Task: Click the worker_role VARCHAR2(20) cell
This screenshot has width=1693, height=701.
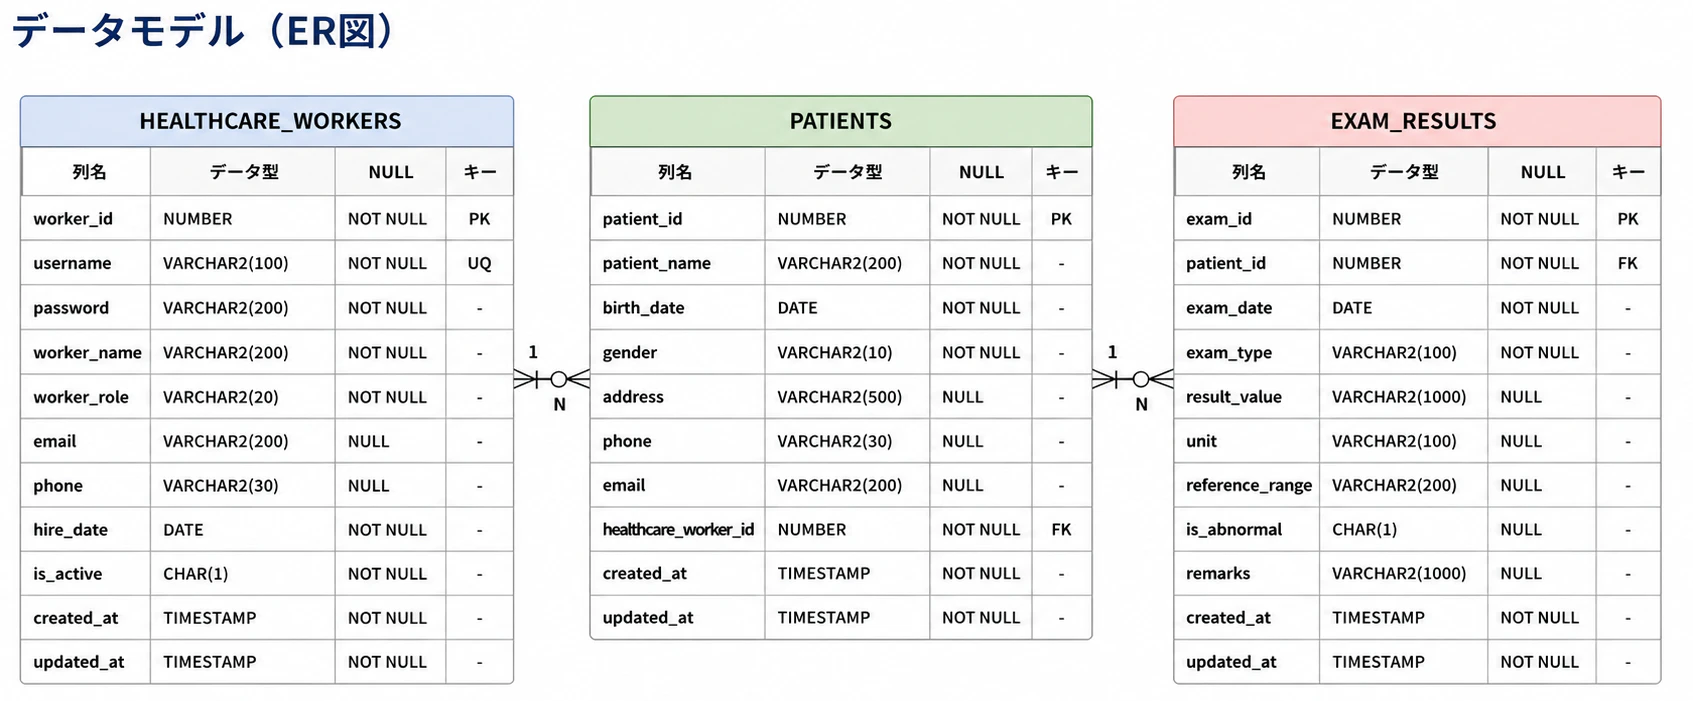Action: point(243,397)
